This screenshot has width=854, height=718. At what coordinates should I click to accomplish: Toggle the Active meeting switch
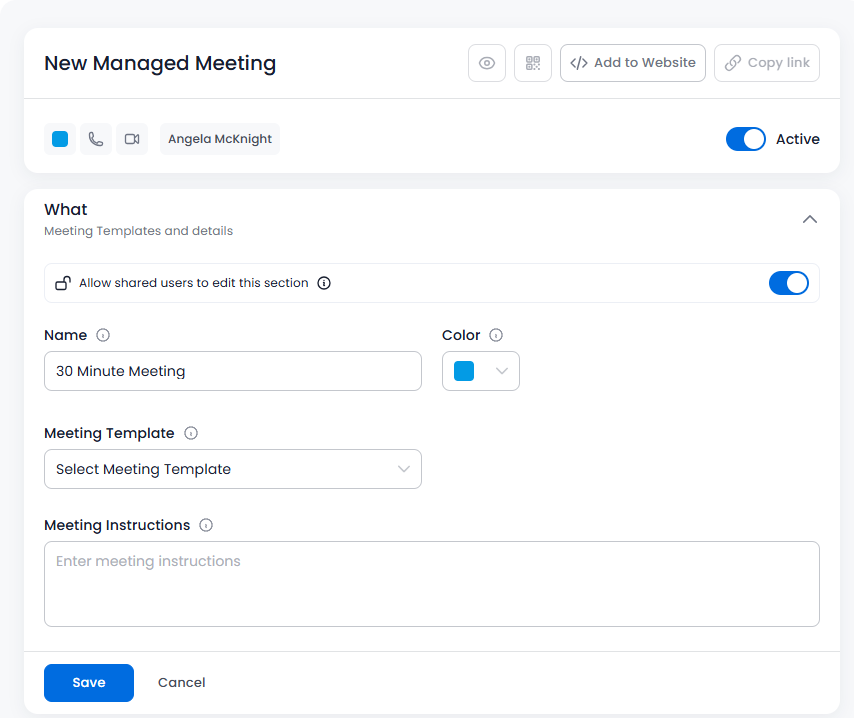(x=746, y=139)
